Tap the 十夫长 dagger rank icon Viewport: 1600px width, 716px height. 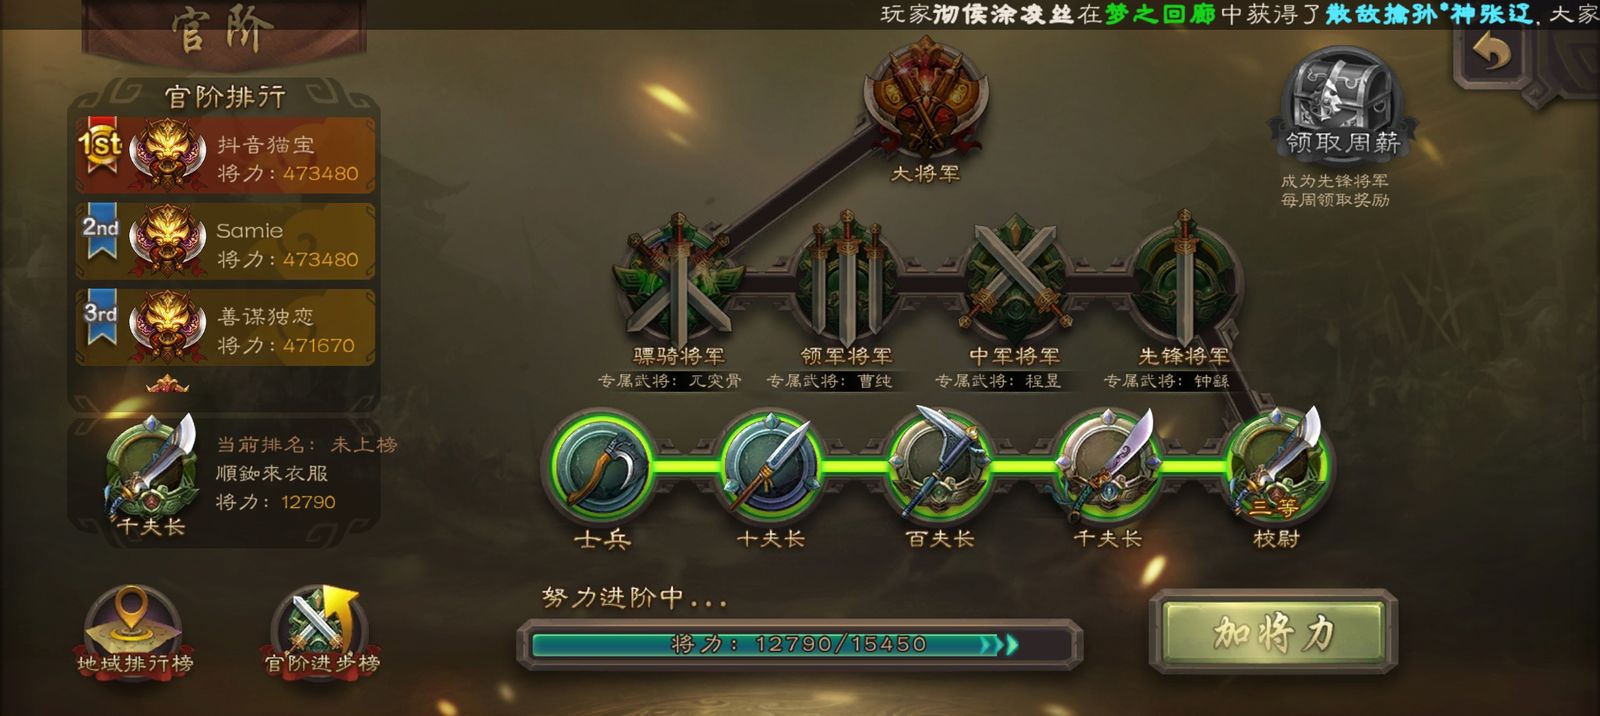coord(771,467)
